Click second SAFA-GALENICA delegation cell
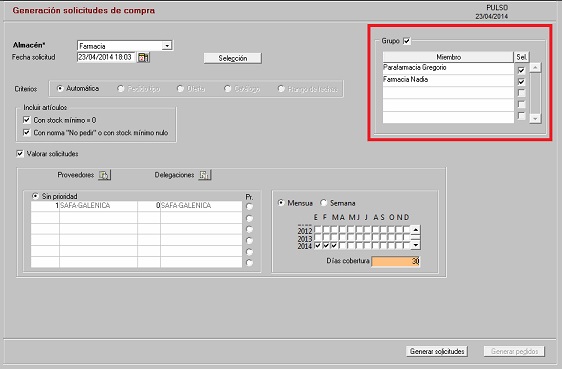The image size is (562, 369). [x=201, y=206]
